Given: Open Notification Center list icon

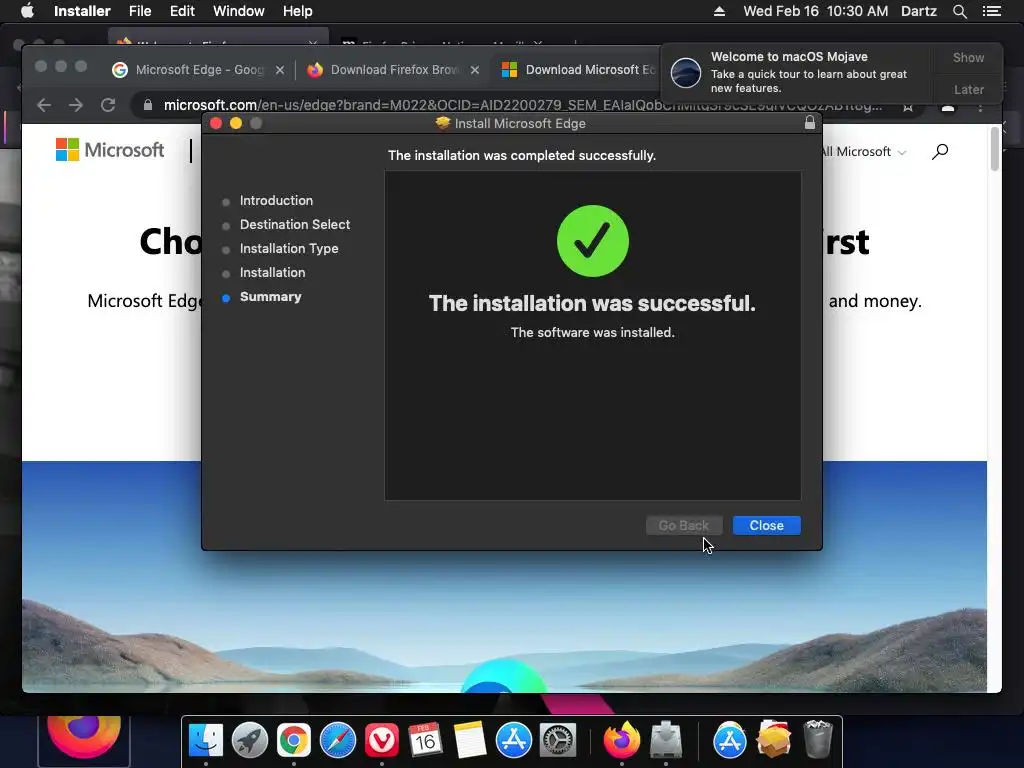Looking at the screenshot, I should (991, 11).
